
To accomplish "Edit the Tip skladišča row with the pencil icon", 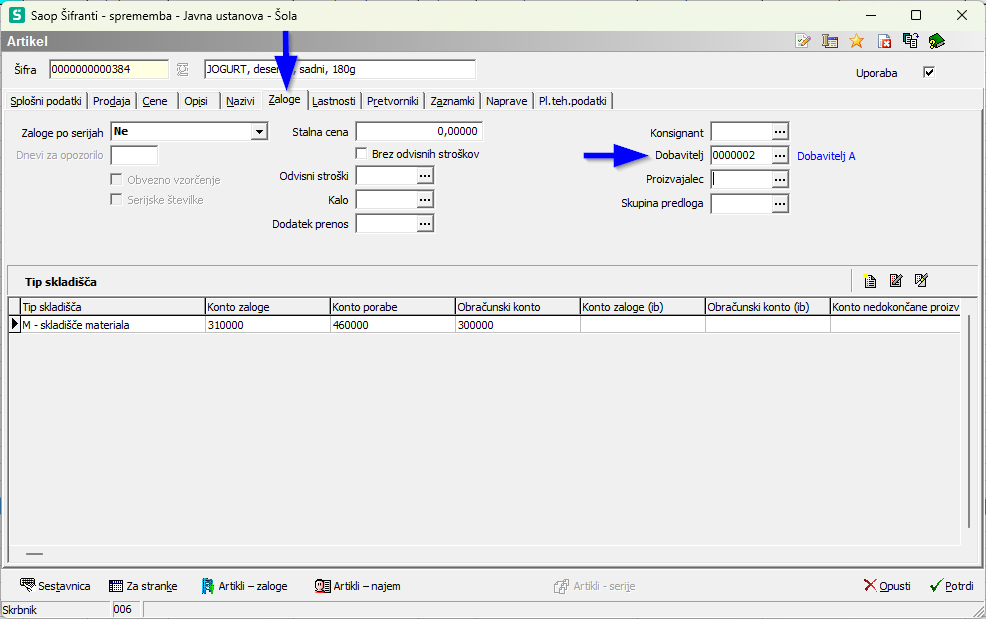I will pyautogui.click(x=895, y=281).
